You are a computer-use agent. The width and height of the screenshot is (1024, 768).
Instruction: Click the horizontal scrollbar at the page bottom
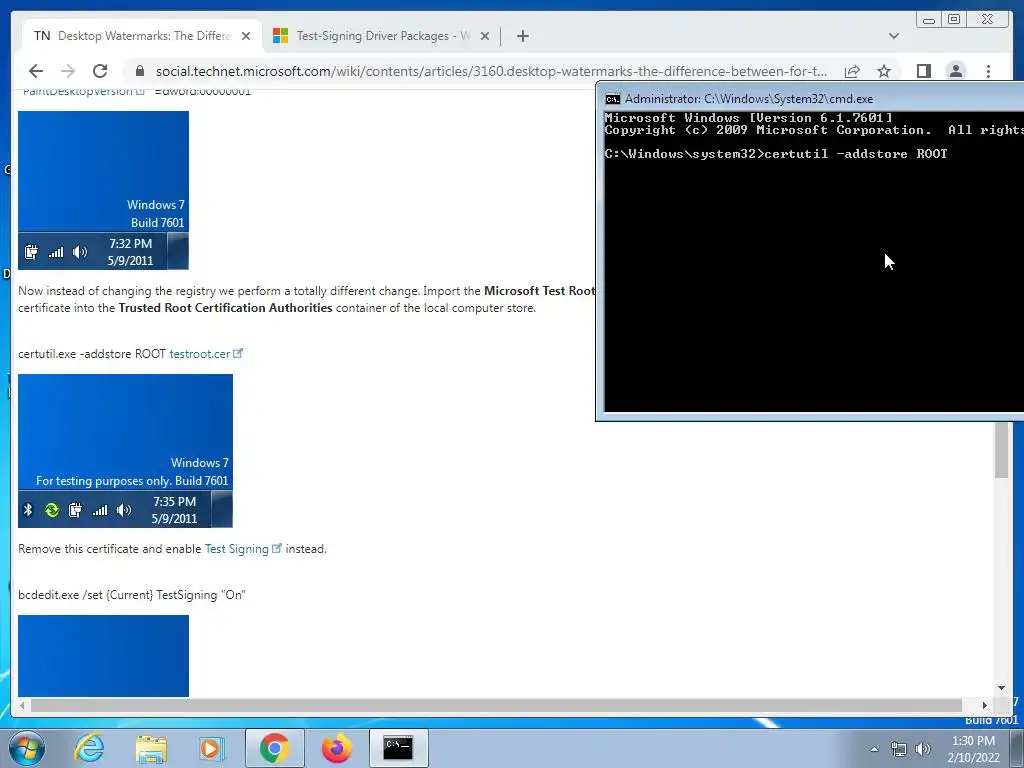point(496,705)
